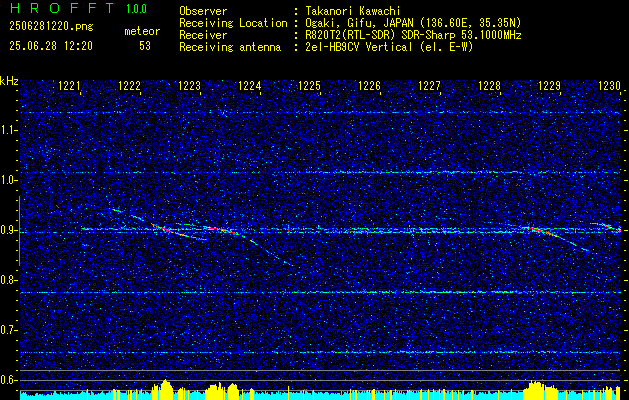Click location text Ogaki, Gifu, JAPAN

[360, 23]
